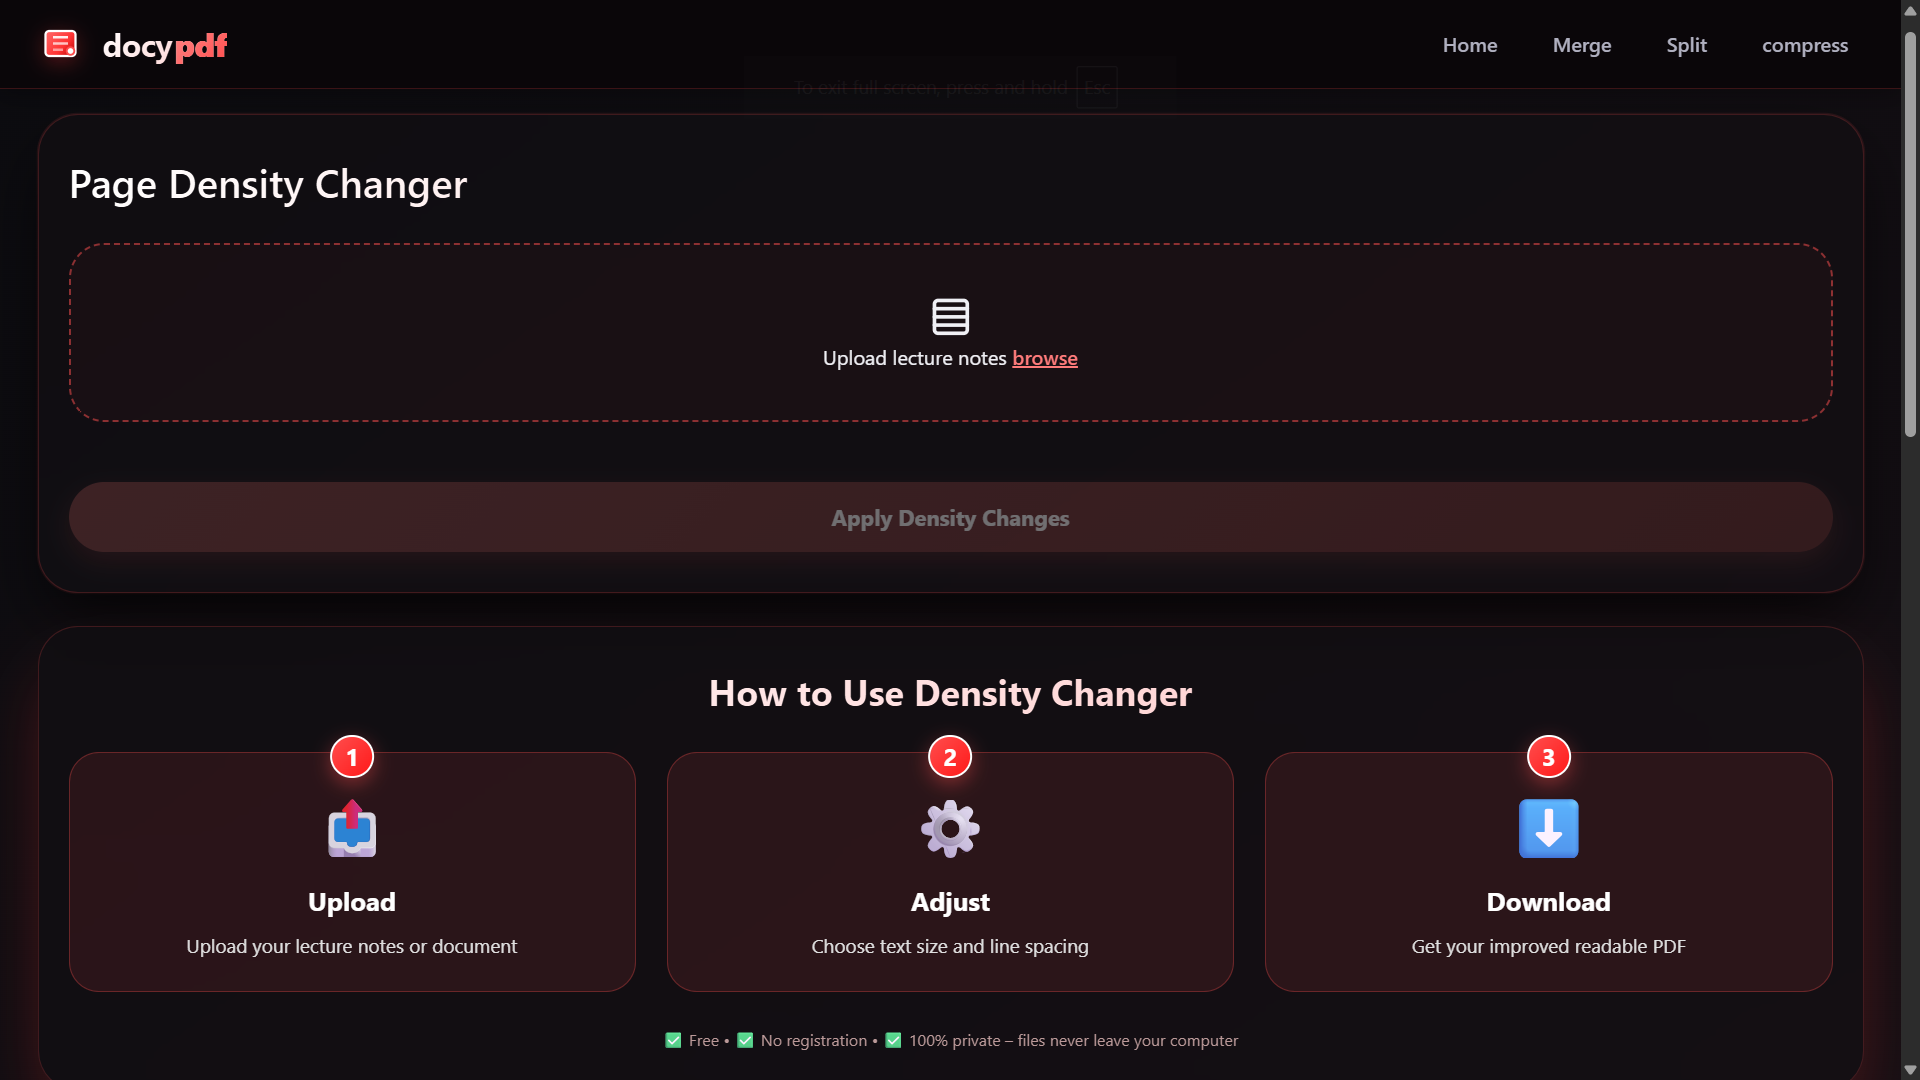Click the docypdf logo icon
1920x1080 pixels.
[60, 44]
